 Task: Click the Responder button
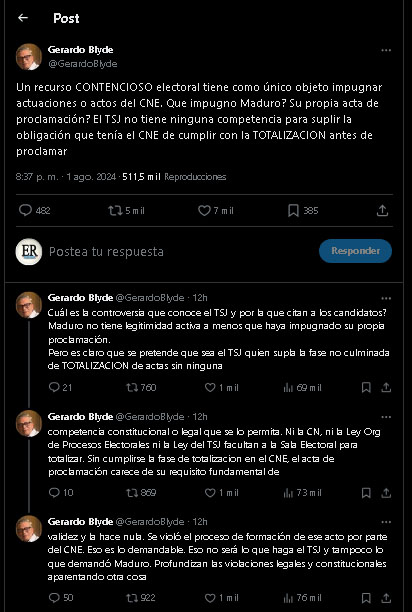point(355,251)
